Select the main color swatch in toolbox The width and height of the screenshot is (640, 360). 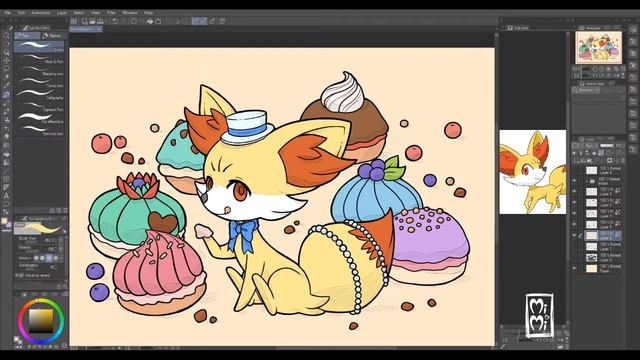(x=4, y=221)
